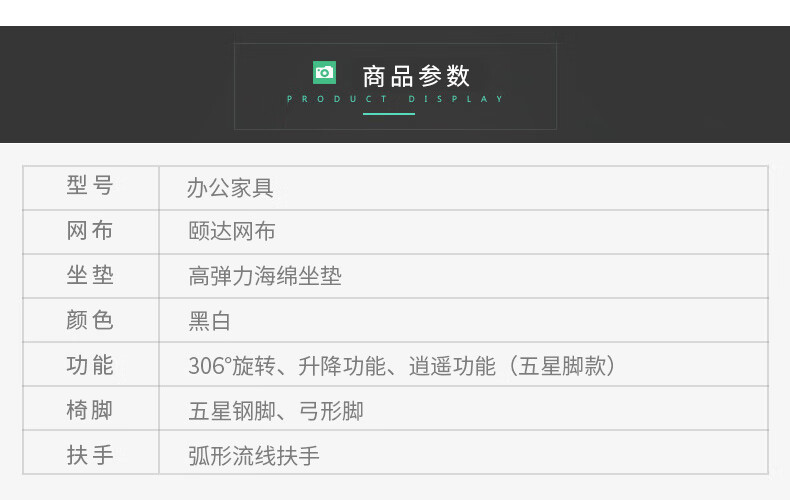Select the 坐垫 row label
This screenshot has width=790, height=500.
point(90,276)
